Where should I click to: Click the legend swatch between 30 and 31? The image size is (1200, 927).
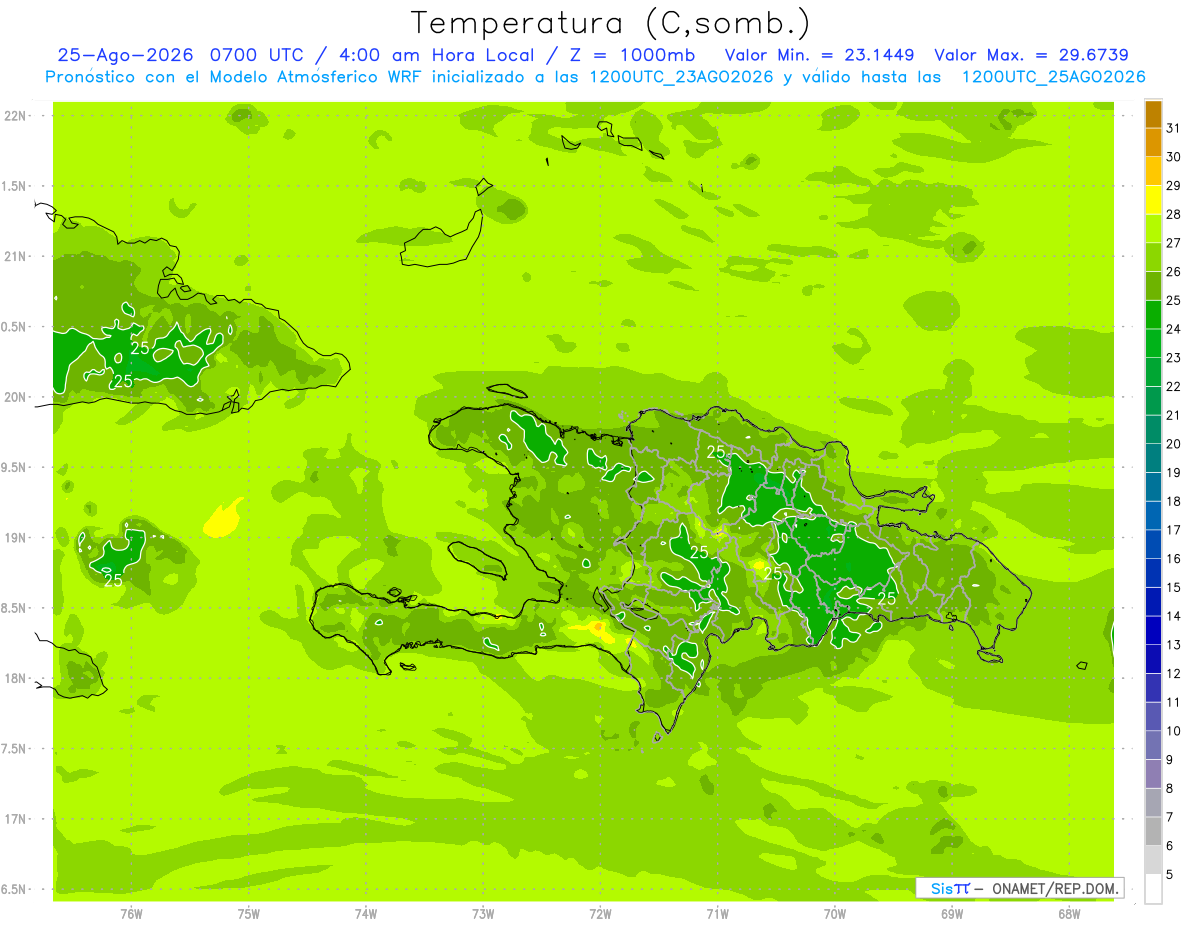coord(1153,143)
